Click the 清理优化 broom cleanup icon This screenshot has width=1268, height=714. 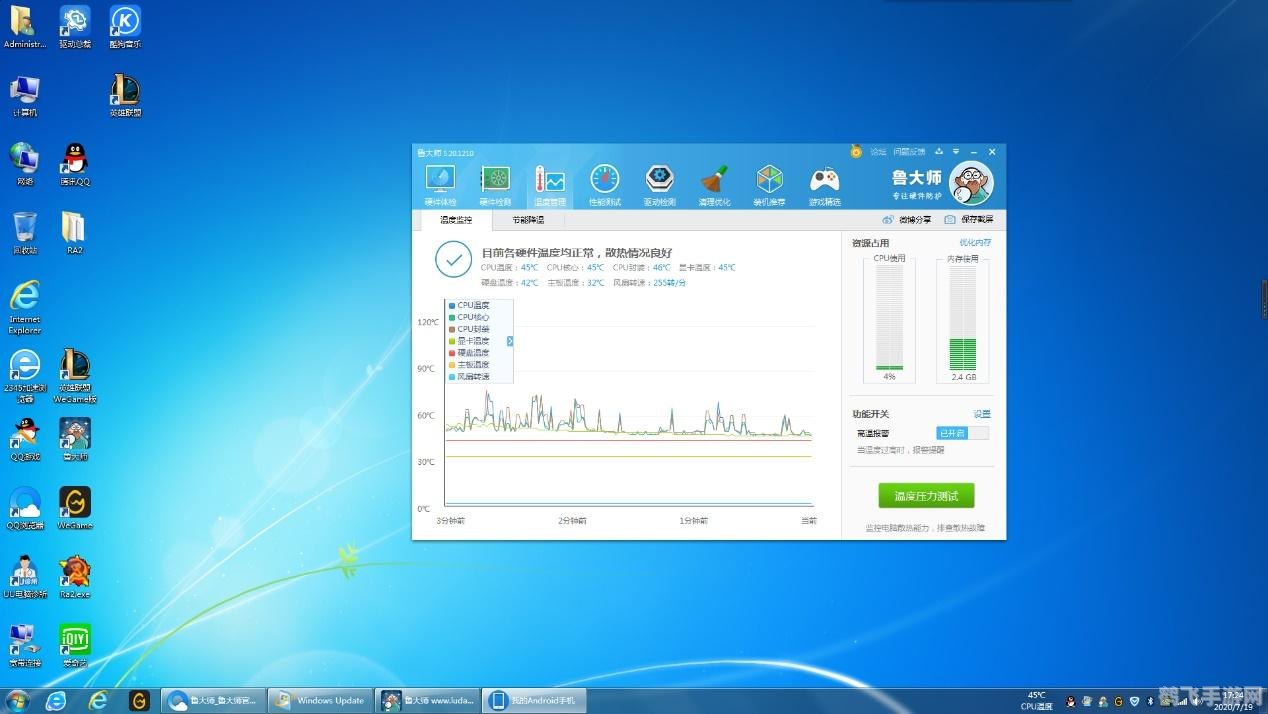714,184
